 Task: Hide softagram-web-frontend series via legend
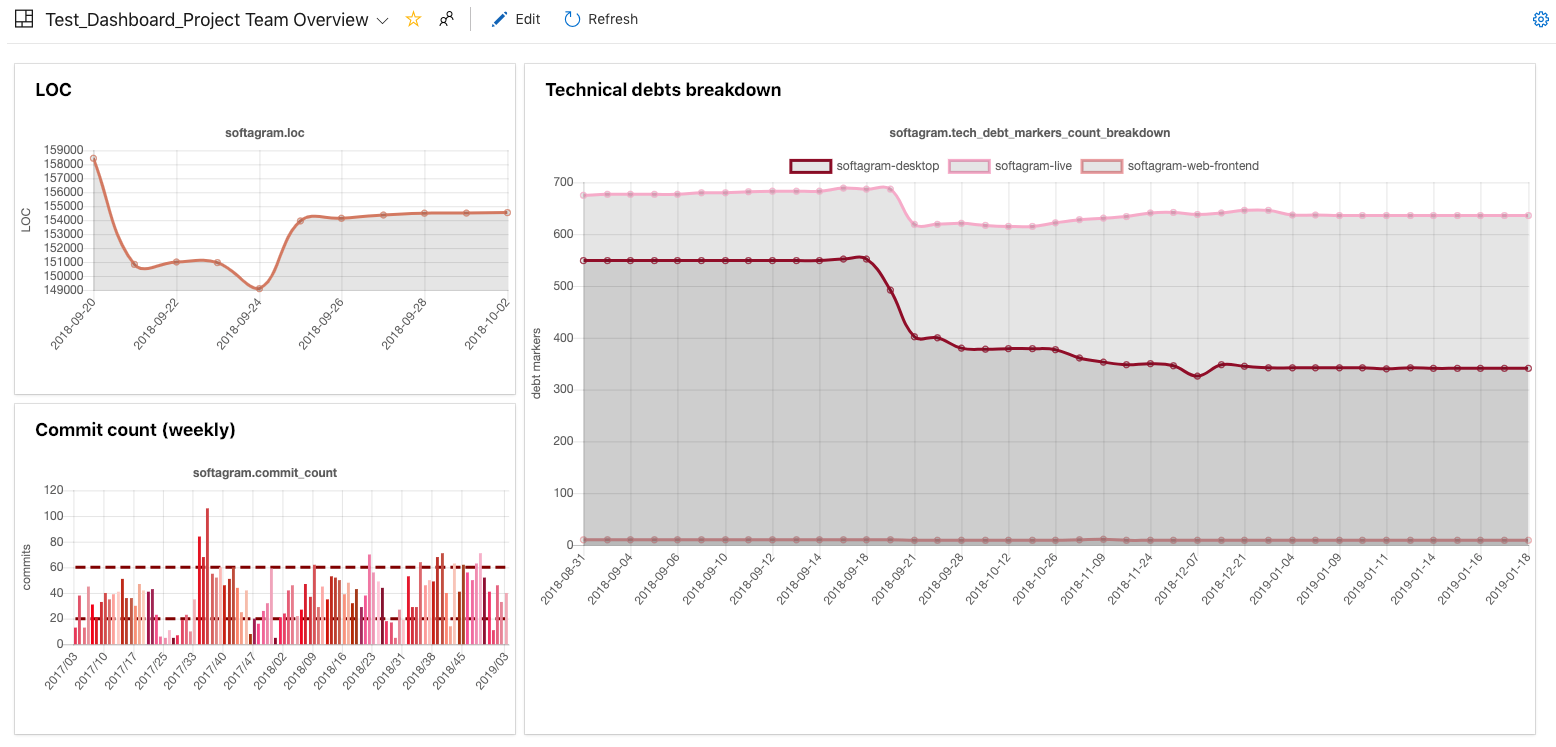pyautogui.click(x=1192, y=166)
